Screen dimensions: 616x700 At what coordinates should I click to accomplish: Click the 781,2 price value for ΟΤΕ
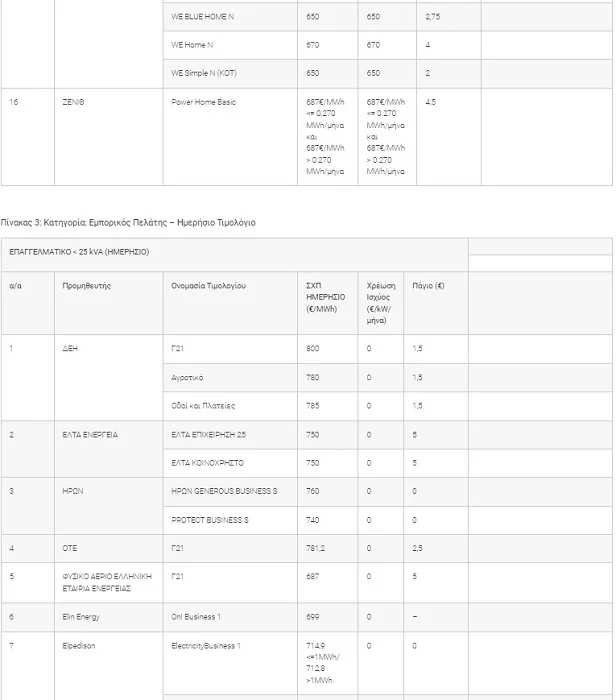[317, 548]
